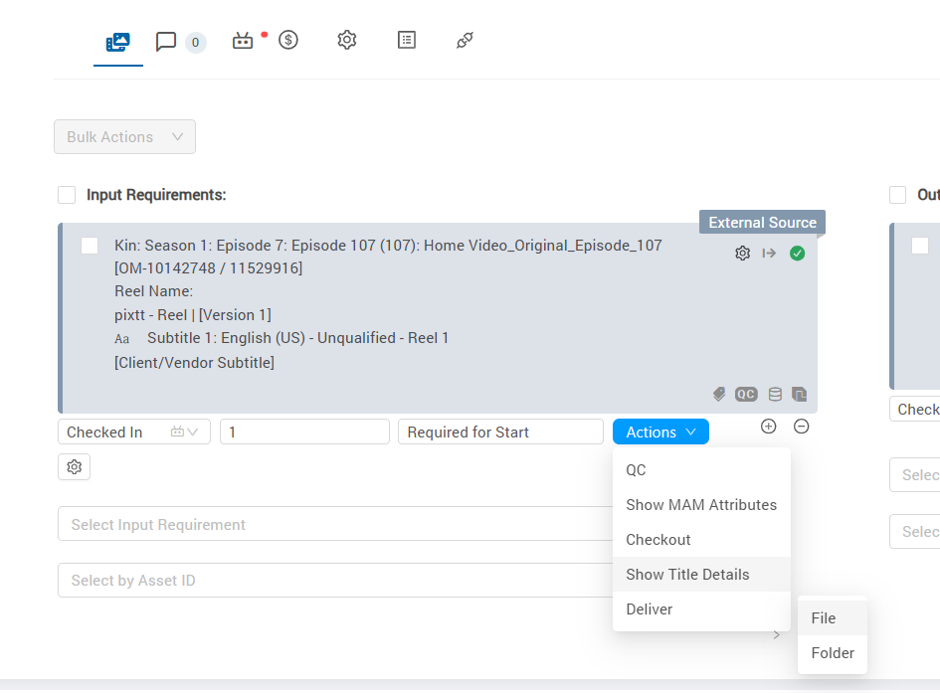940x693 pixels.
Task: Choose Deliver from the Actions menu
Action: coord(701,609)
